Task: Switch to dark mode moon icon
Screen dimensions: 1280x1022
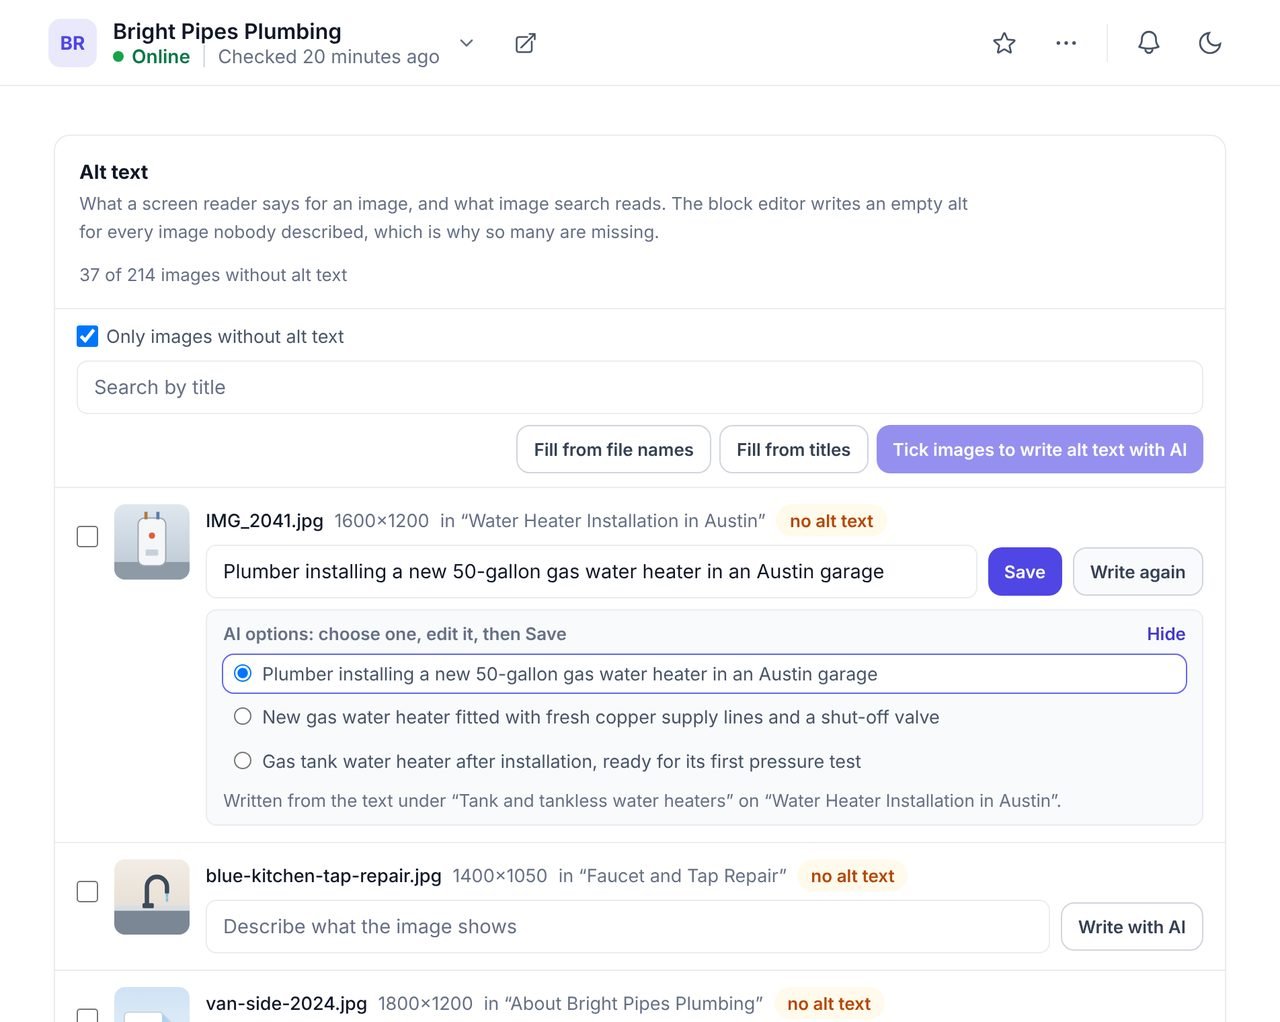Action: [1210, 43]
